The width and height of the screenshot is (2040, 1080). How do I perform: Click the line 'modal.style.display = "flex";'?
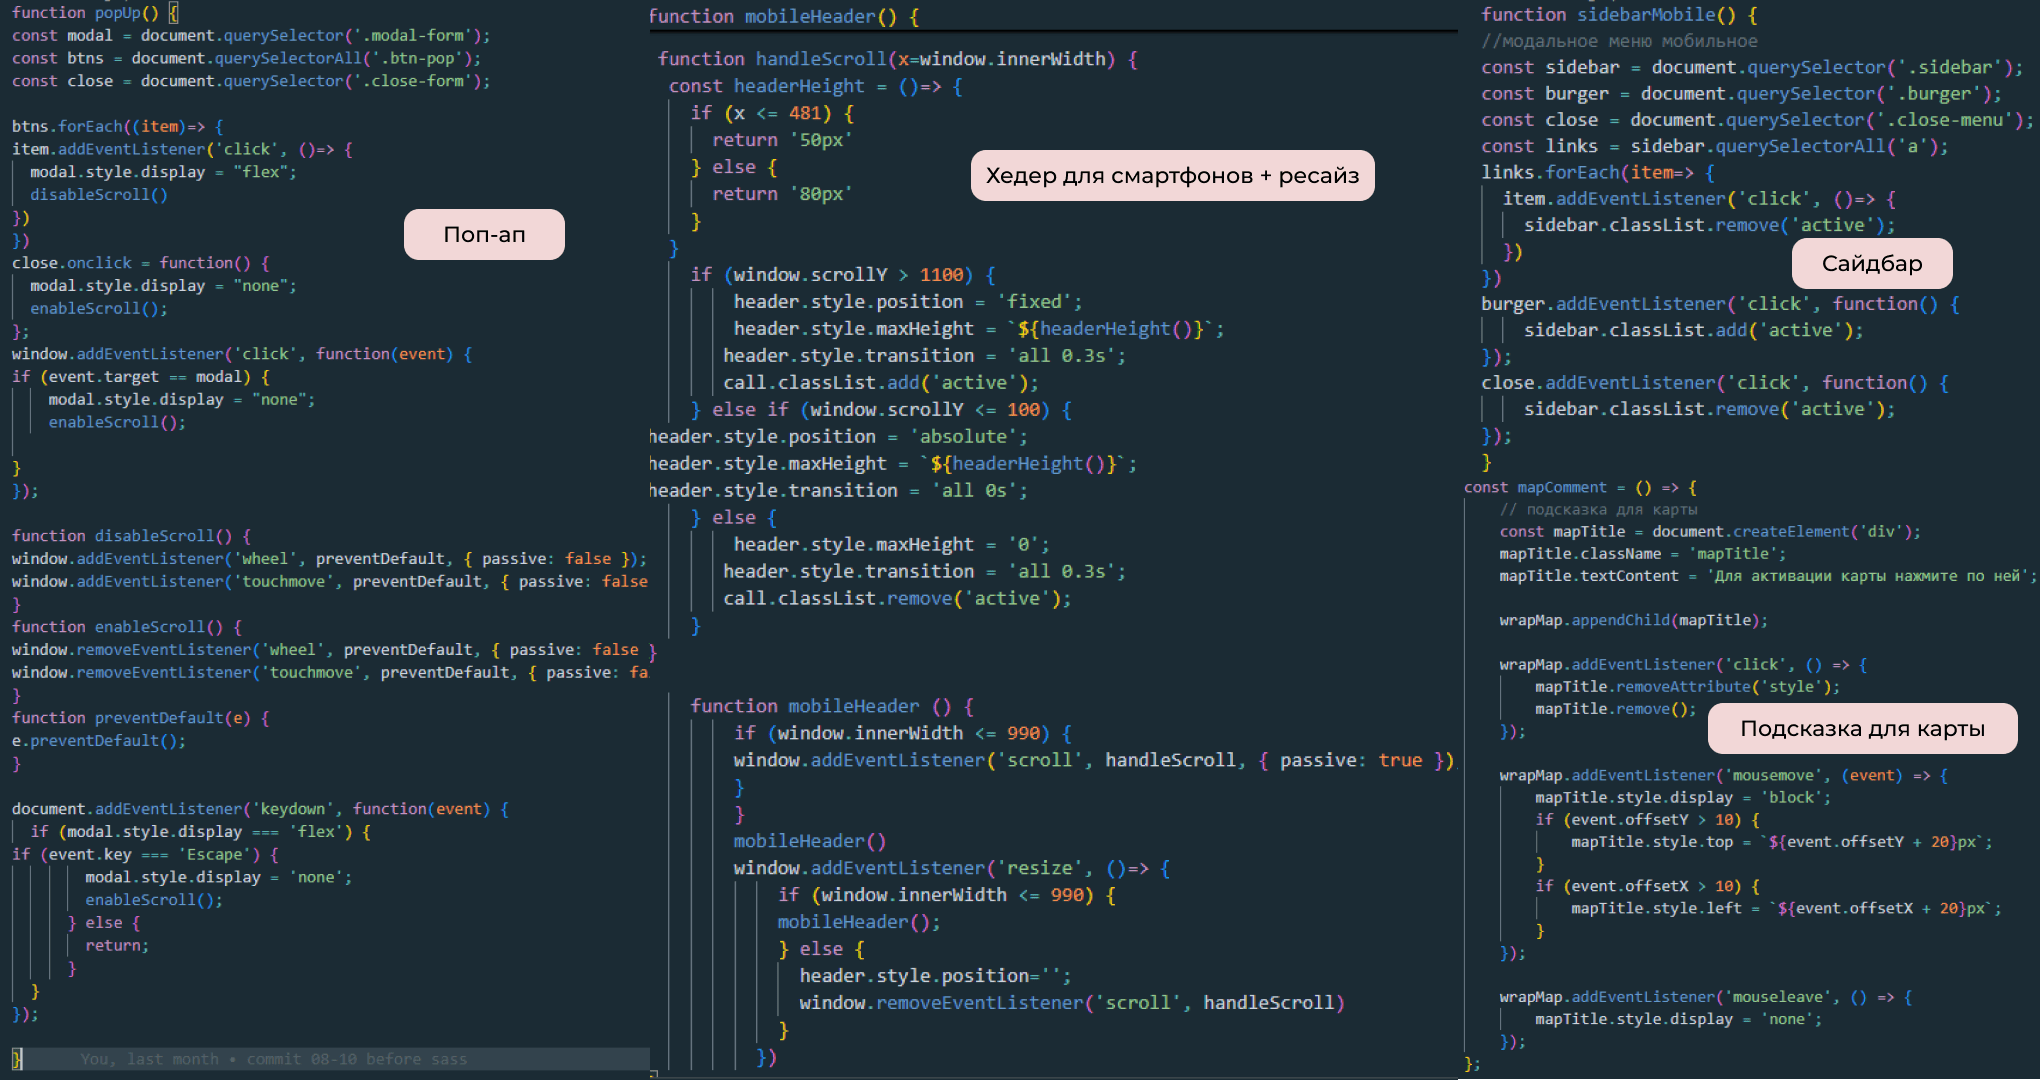[163, 172]
